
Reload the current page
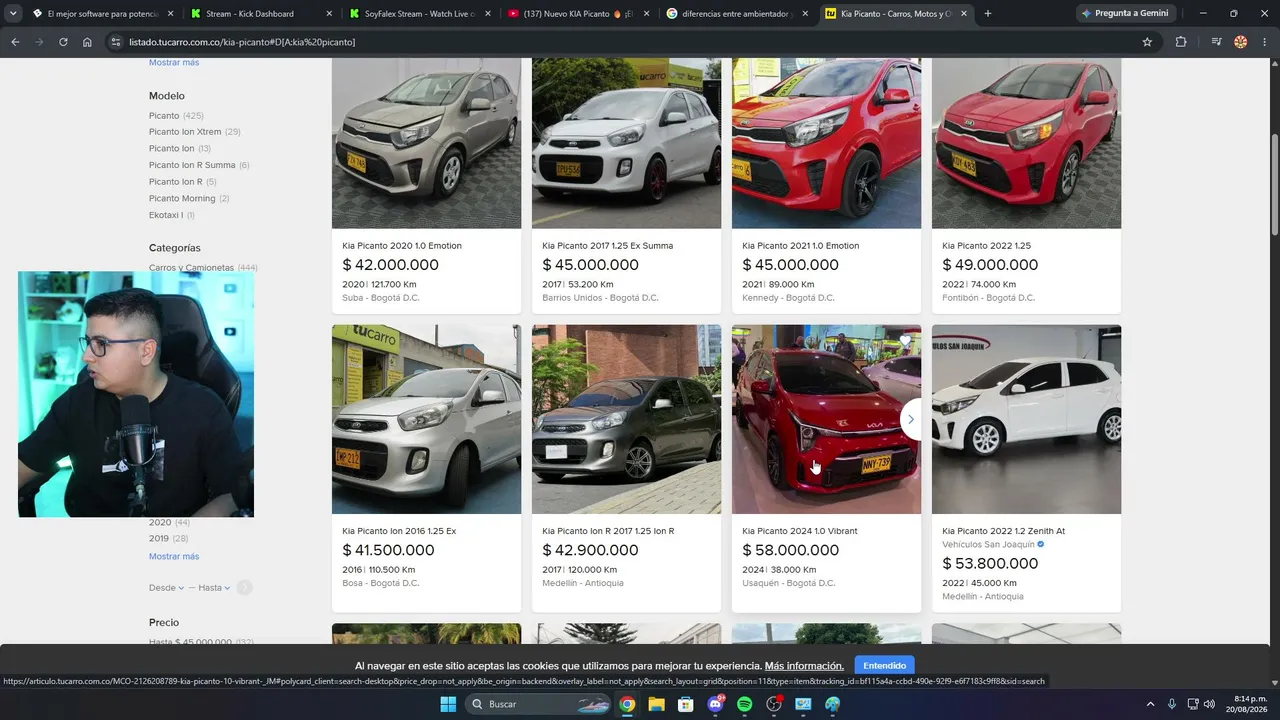coord(63,42)
